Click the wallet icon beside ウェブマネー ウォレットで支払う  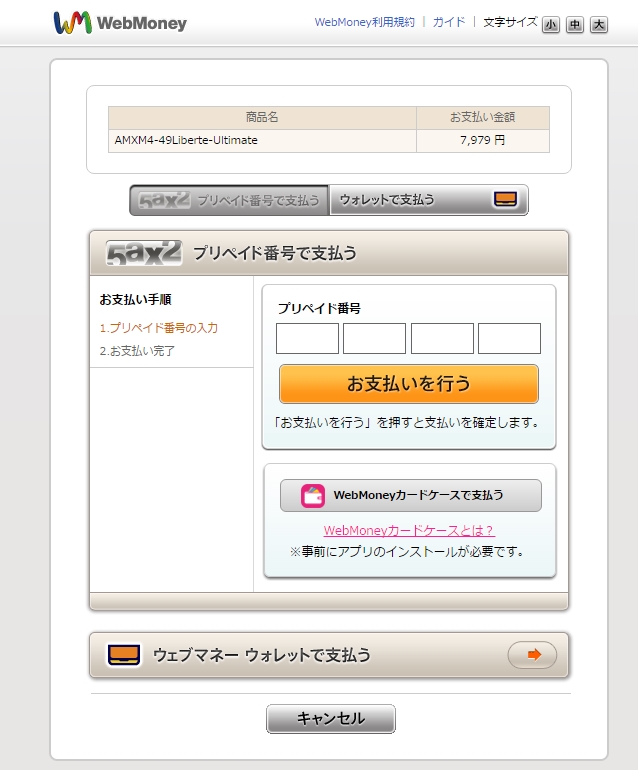(x=124, y=655)
